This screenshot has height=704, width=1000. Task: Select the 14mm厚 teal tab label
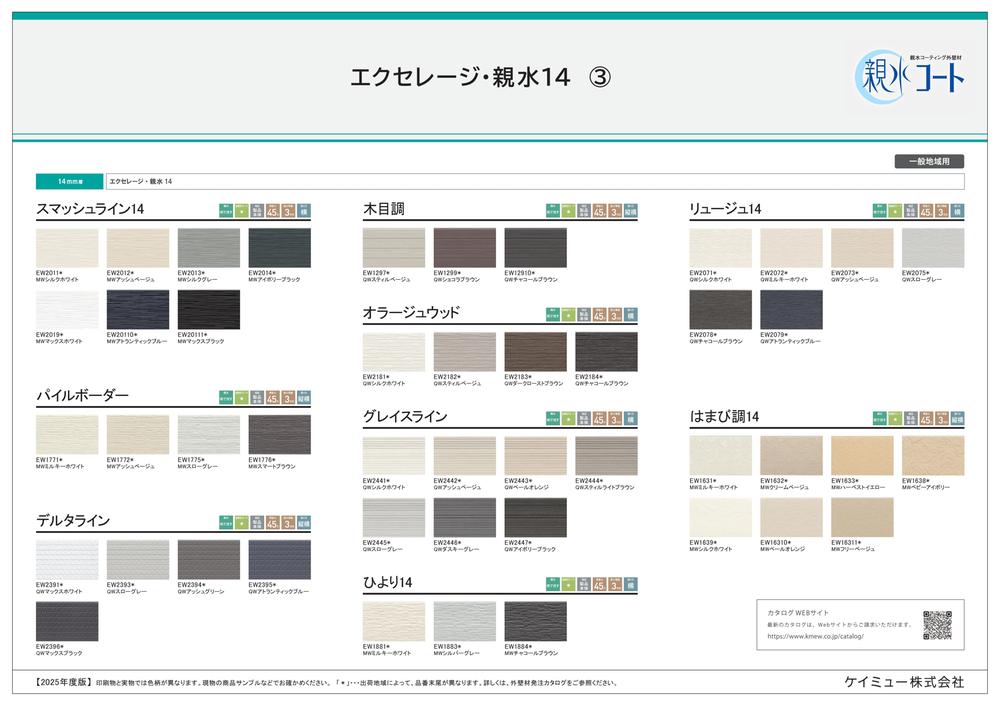tap(69, 182)
